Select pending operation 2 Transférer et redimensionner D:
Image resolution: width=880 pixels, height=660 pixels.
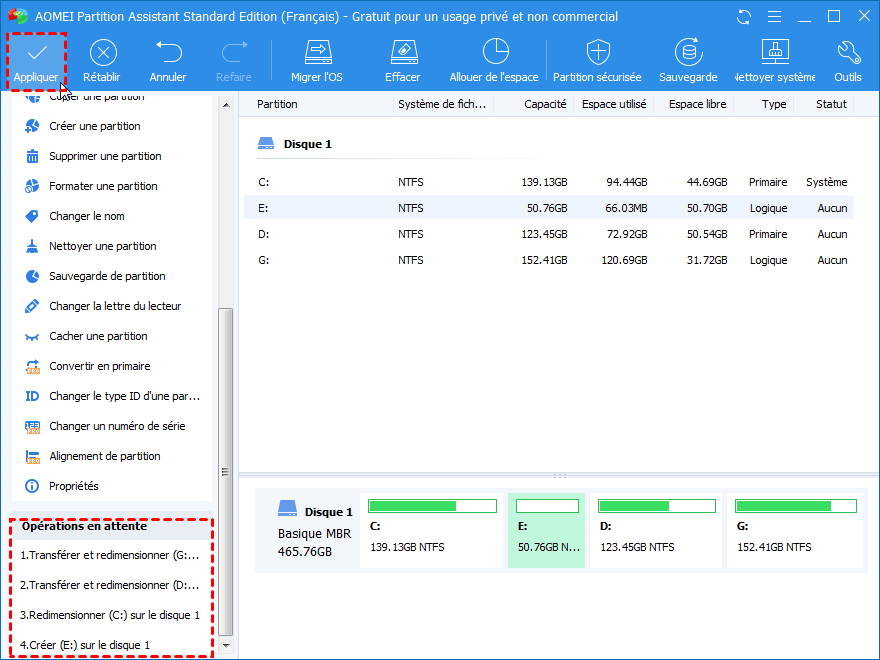click(x=110, y=585)
